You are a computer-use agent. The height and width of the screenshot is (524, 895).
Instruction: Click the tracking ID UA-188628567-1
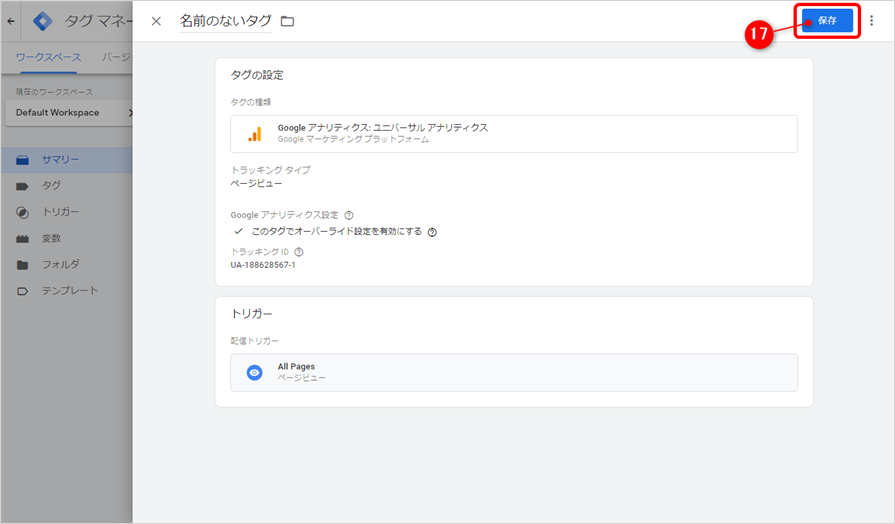[263, 265]
